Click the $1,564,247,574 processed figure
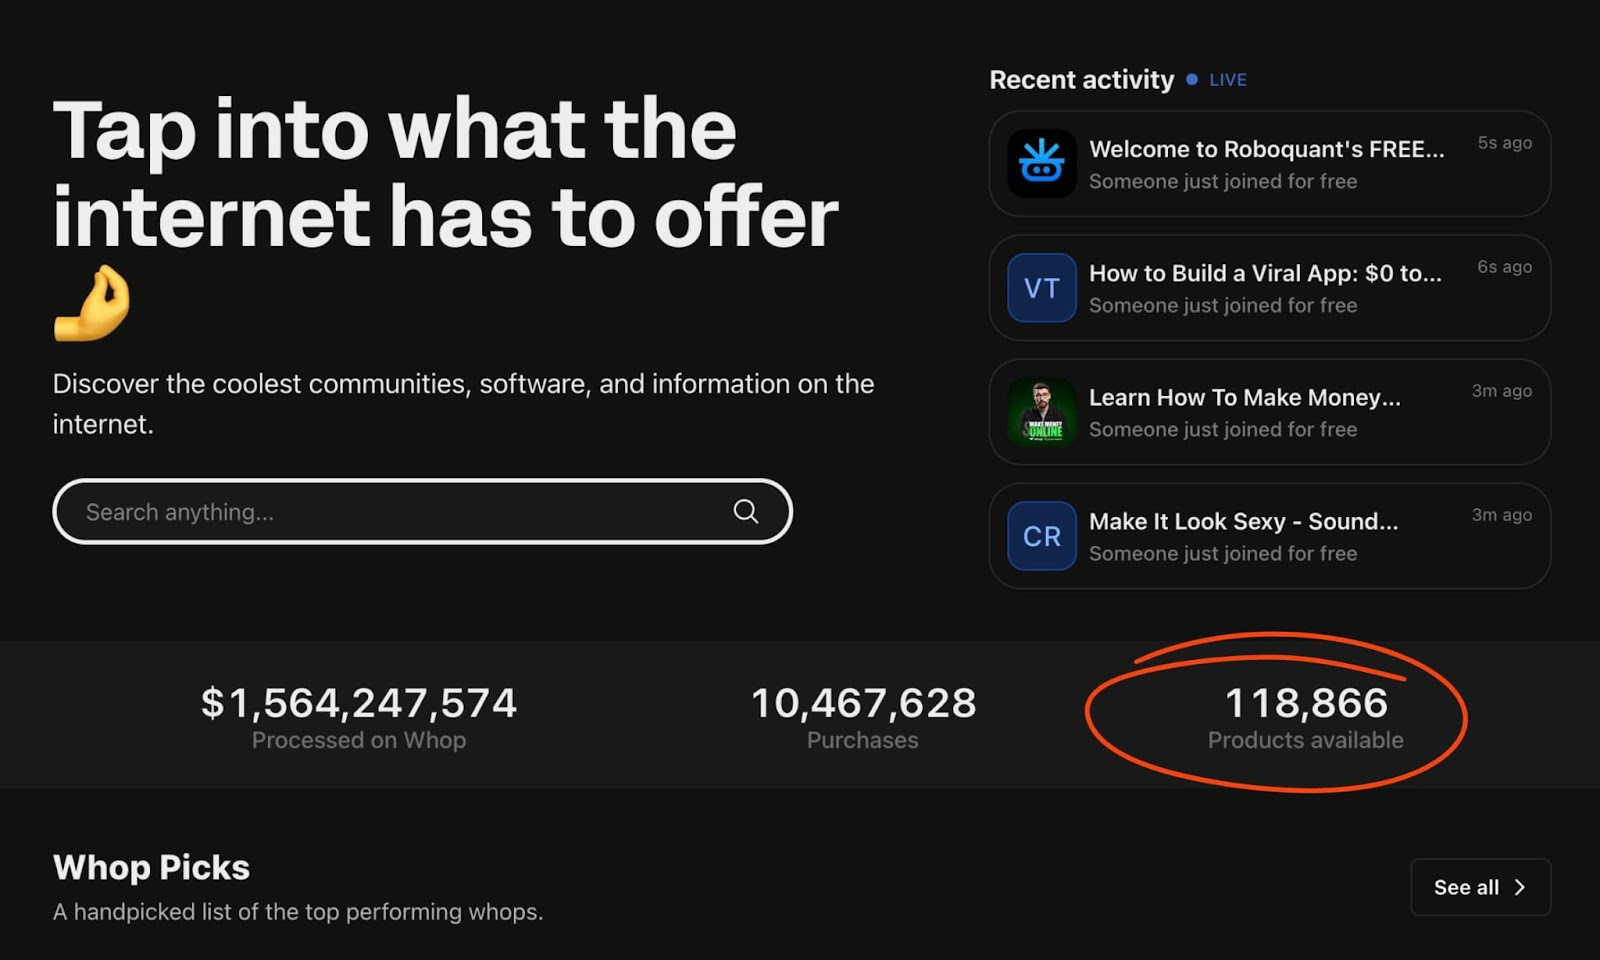Screen dimensions: 1600x960 click(x=359, y=703)
